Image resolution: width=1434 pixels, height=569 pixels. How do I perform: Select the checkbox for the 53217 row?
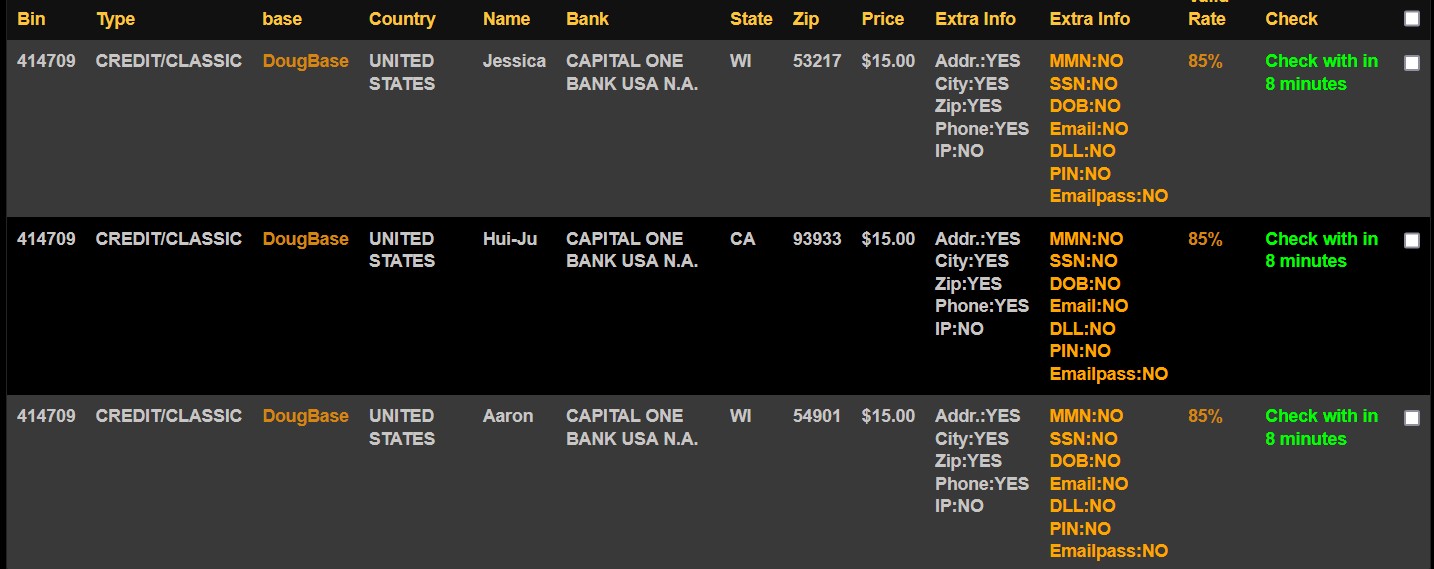[1411, 63]
